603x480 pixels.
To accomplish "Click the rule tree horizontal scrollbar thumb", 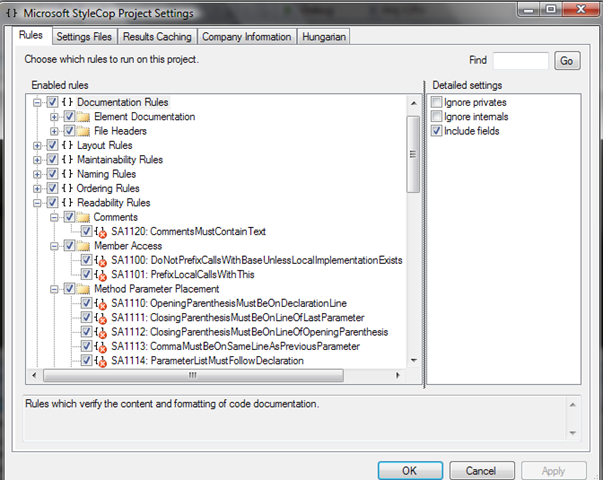I will 193,375.
